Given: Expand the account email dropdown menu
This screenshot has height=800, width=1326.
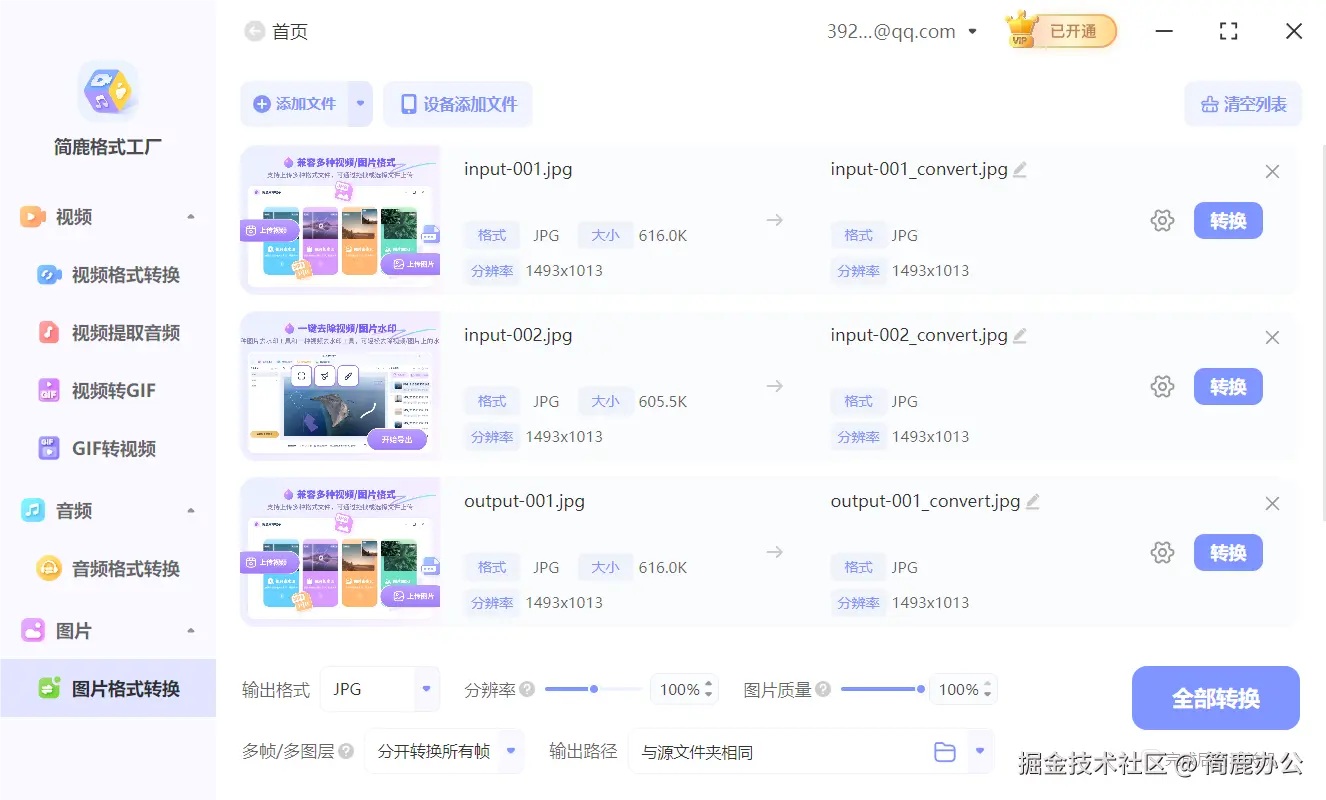Looking at the screenshot, I should pos(972,31).
